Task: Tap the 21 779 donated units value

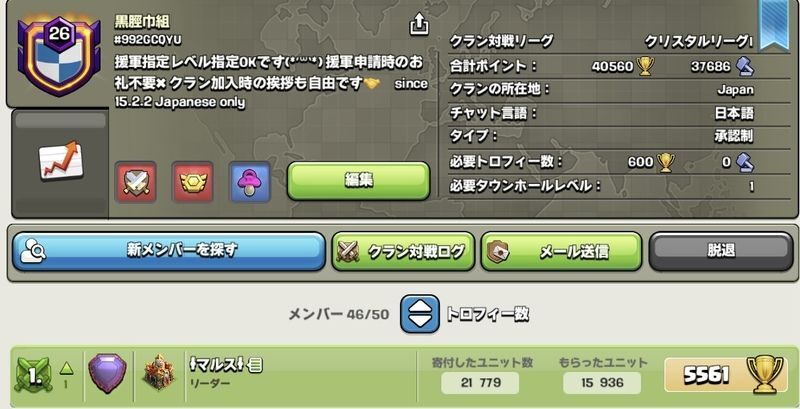Action: pos(480,382)
